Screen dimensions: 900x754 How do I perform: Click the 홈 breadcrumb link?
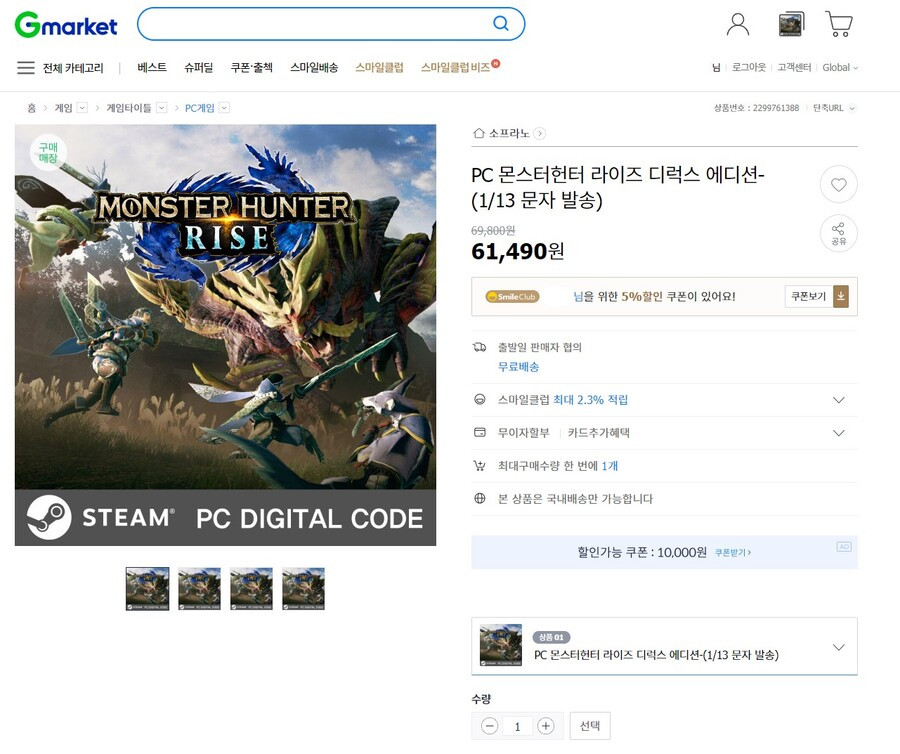[32, 108]
